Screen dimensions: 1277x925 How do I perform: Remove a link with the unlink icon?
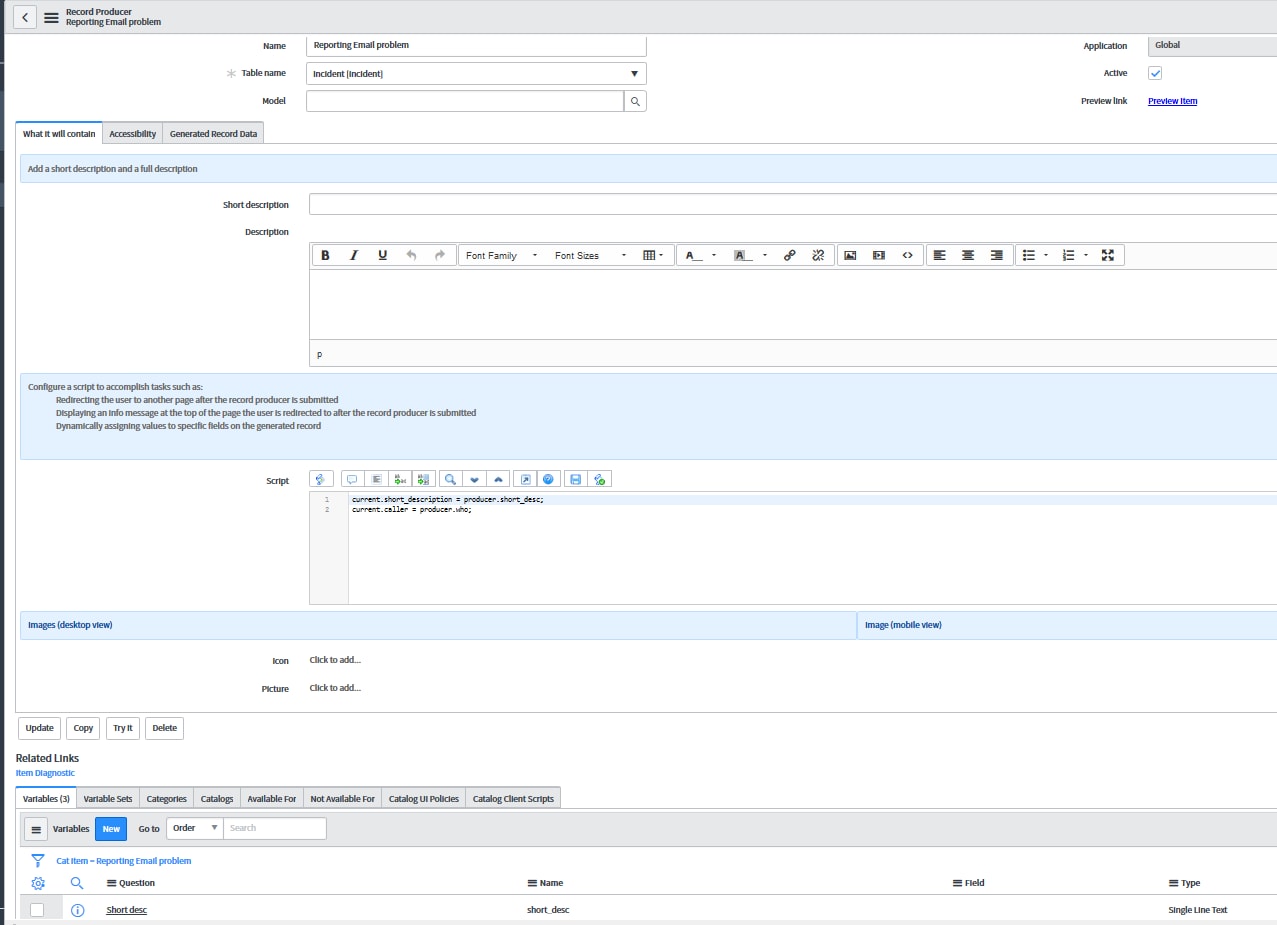tap(818, 255)
